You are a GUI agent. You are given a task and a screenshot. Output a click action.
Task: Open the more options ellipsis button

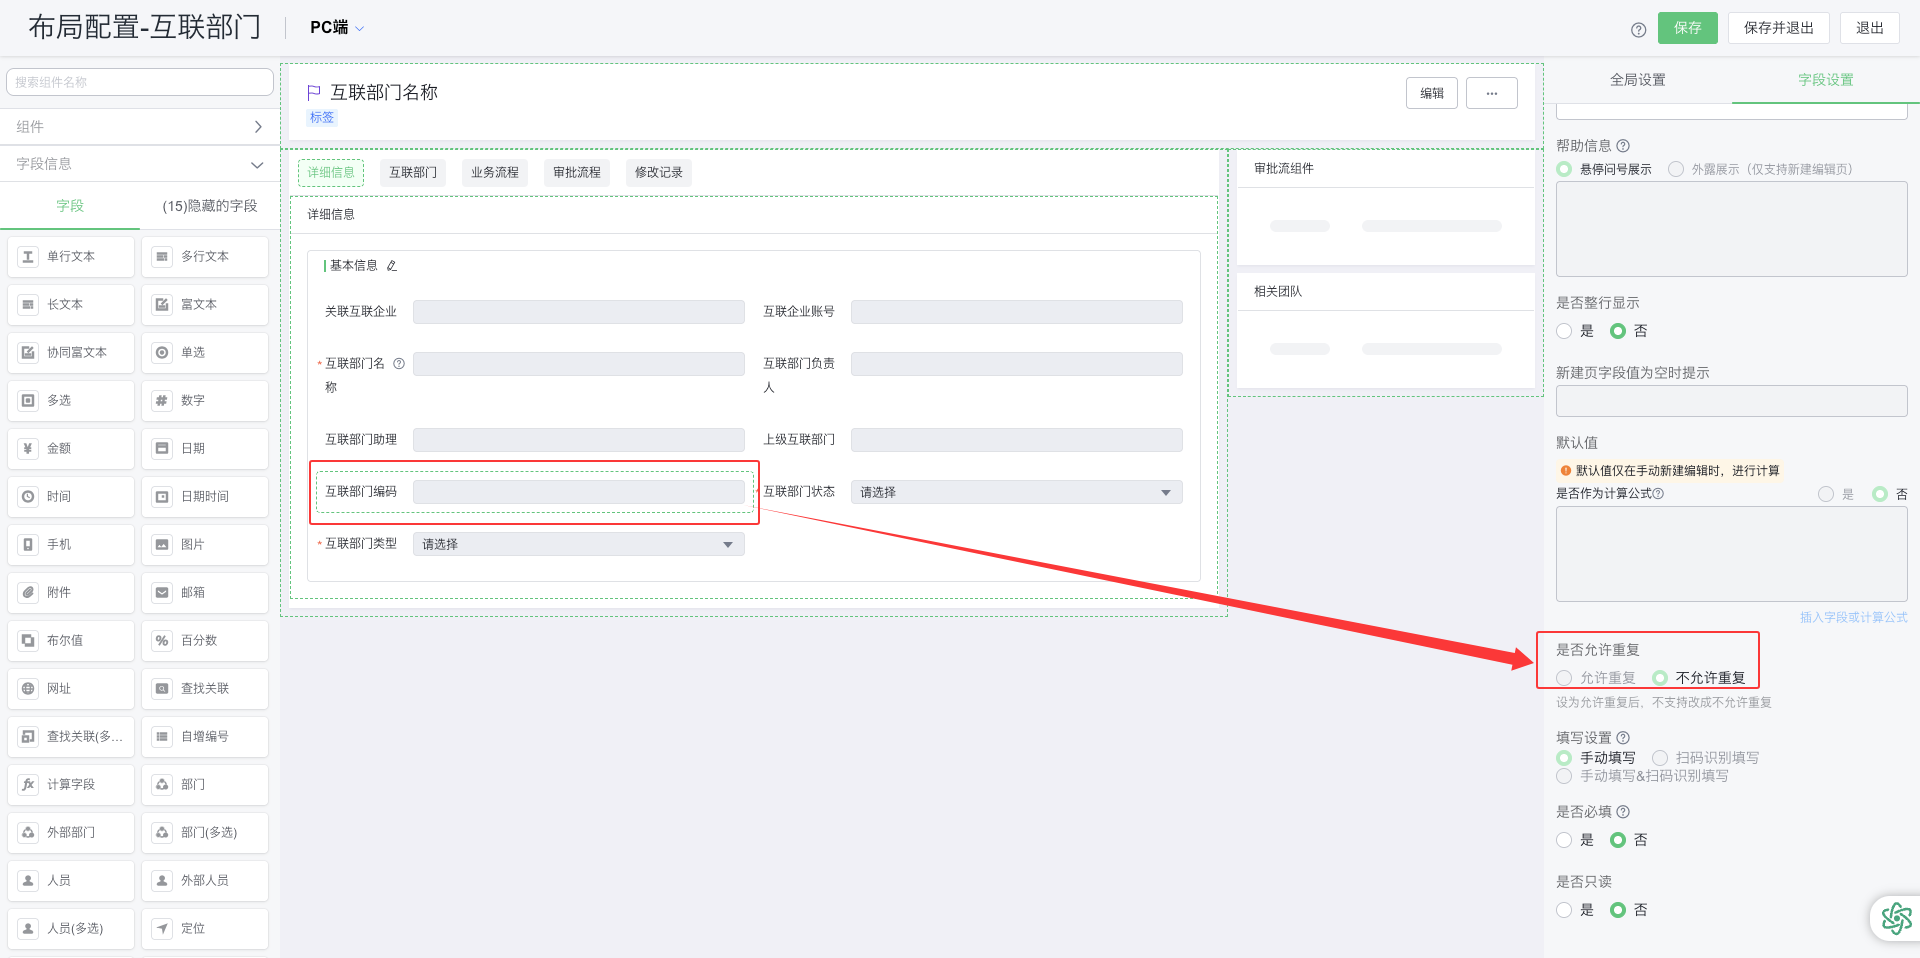[x=1491, y=93]
